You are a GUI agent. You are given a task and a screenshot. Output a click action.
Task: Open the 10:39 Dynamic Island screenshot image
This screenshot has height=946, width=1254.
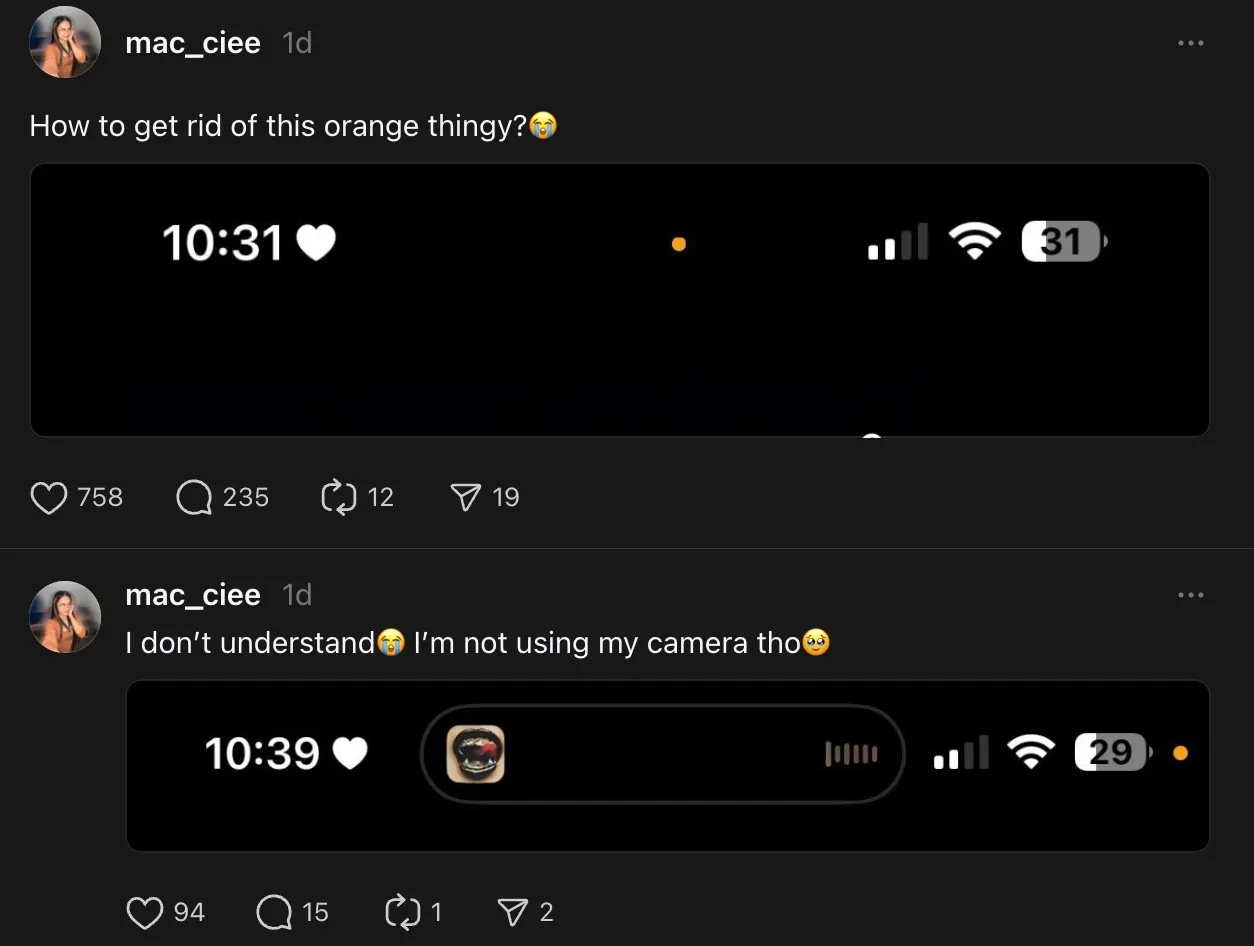667,766
